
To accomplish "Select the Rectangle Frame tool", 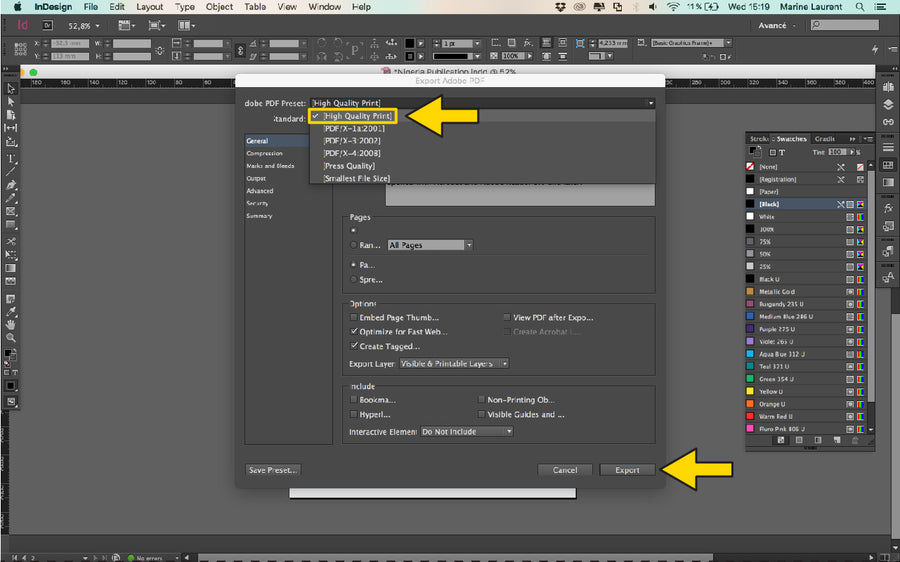I will pos(11,211).
